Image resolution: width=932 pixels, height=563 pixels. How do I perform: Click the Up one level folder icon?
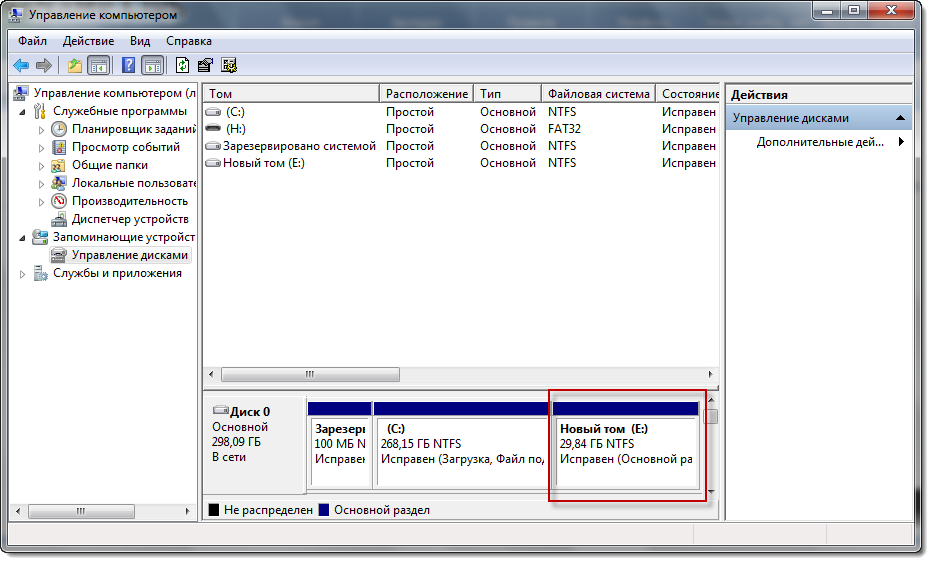74,65
